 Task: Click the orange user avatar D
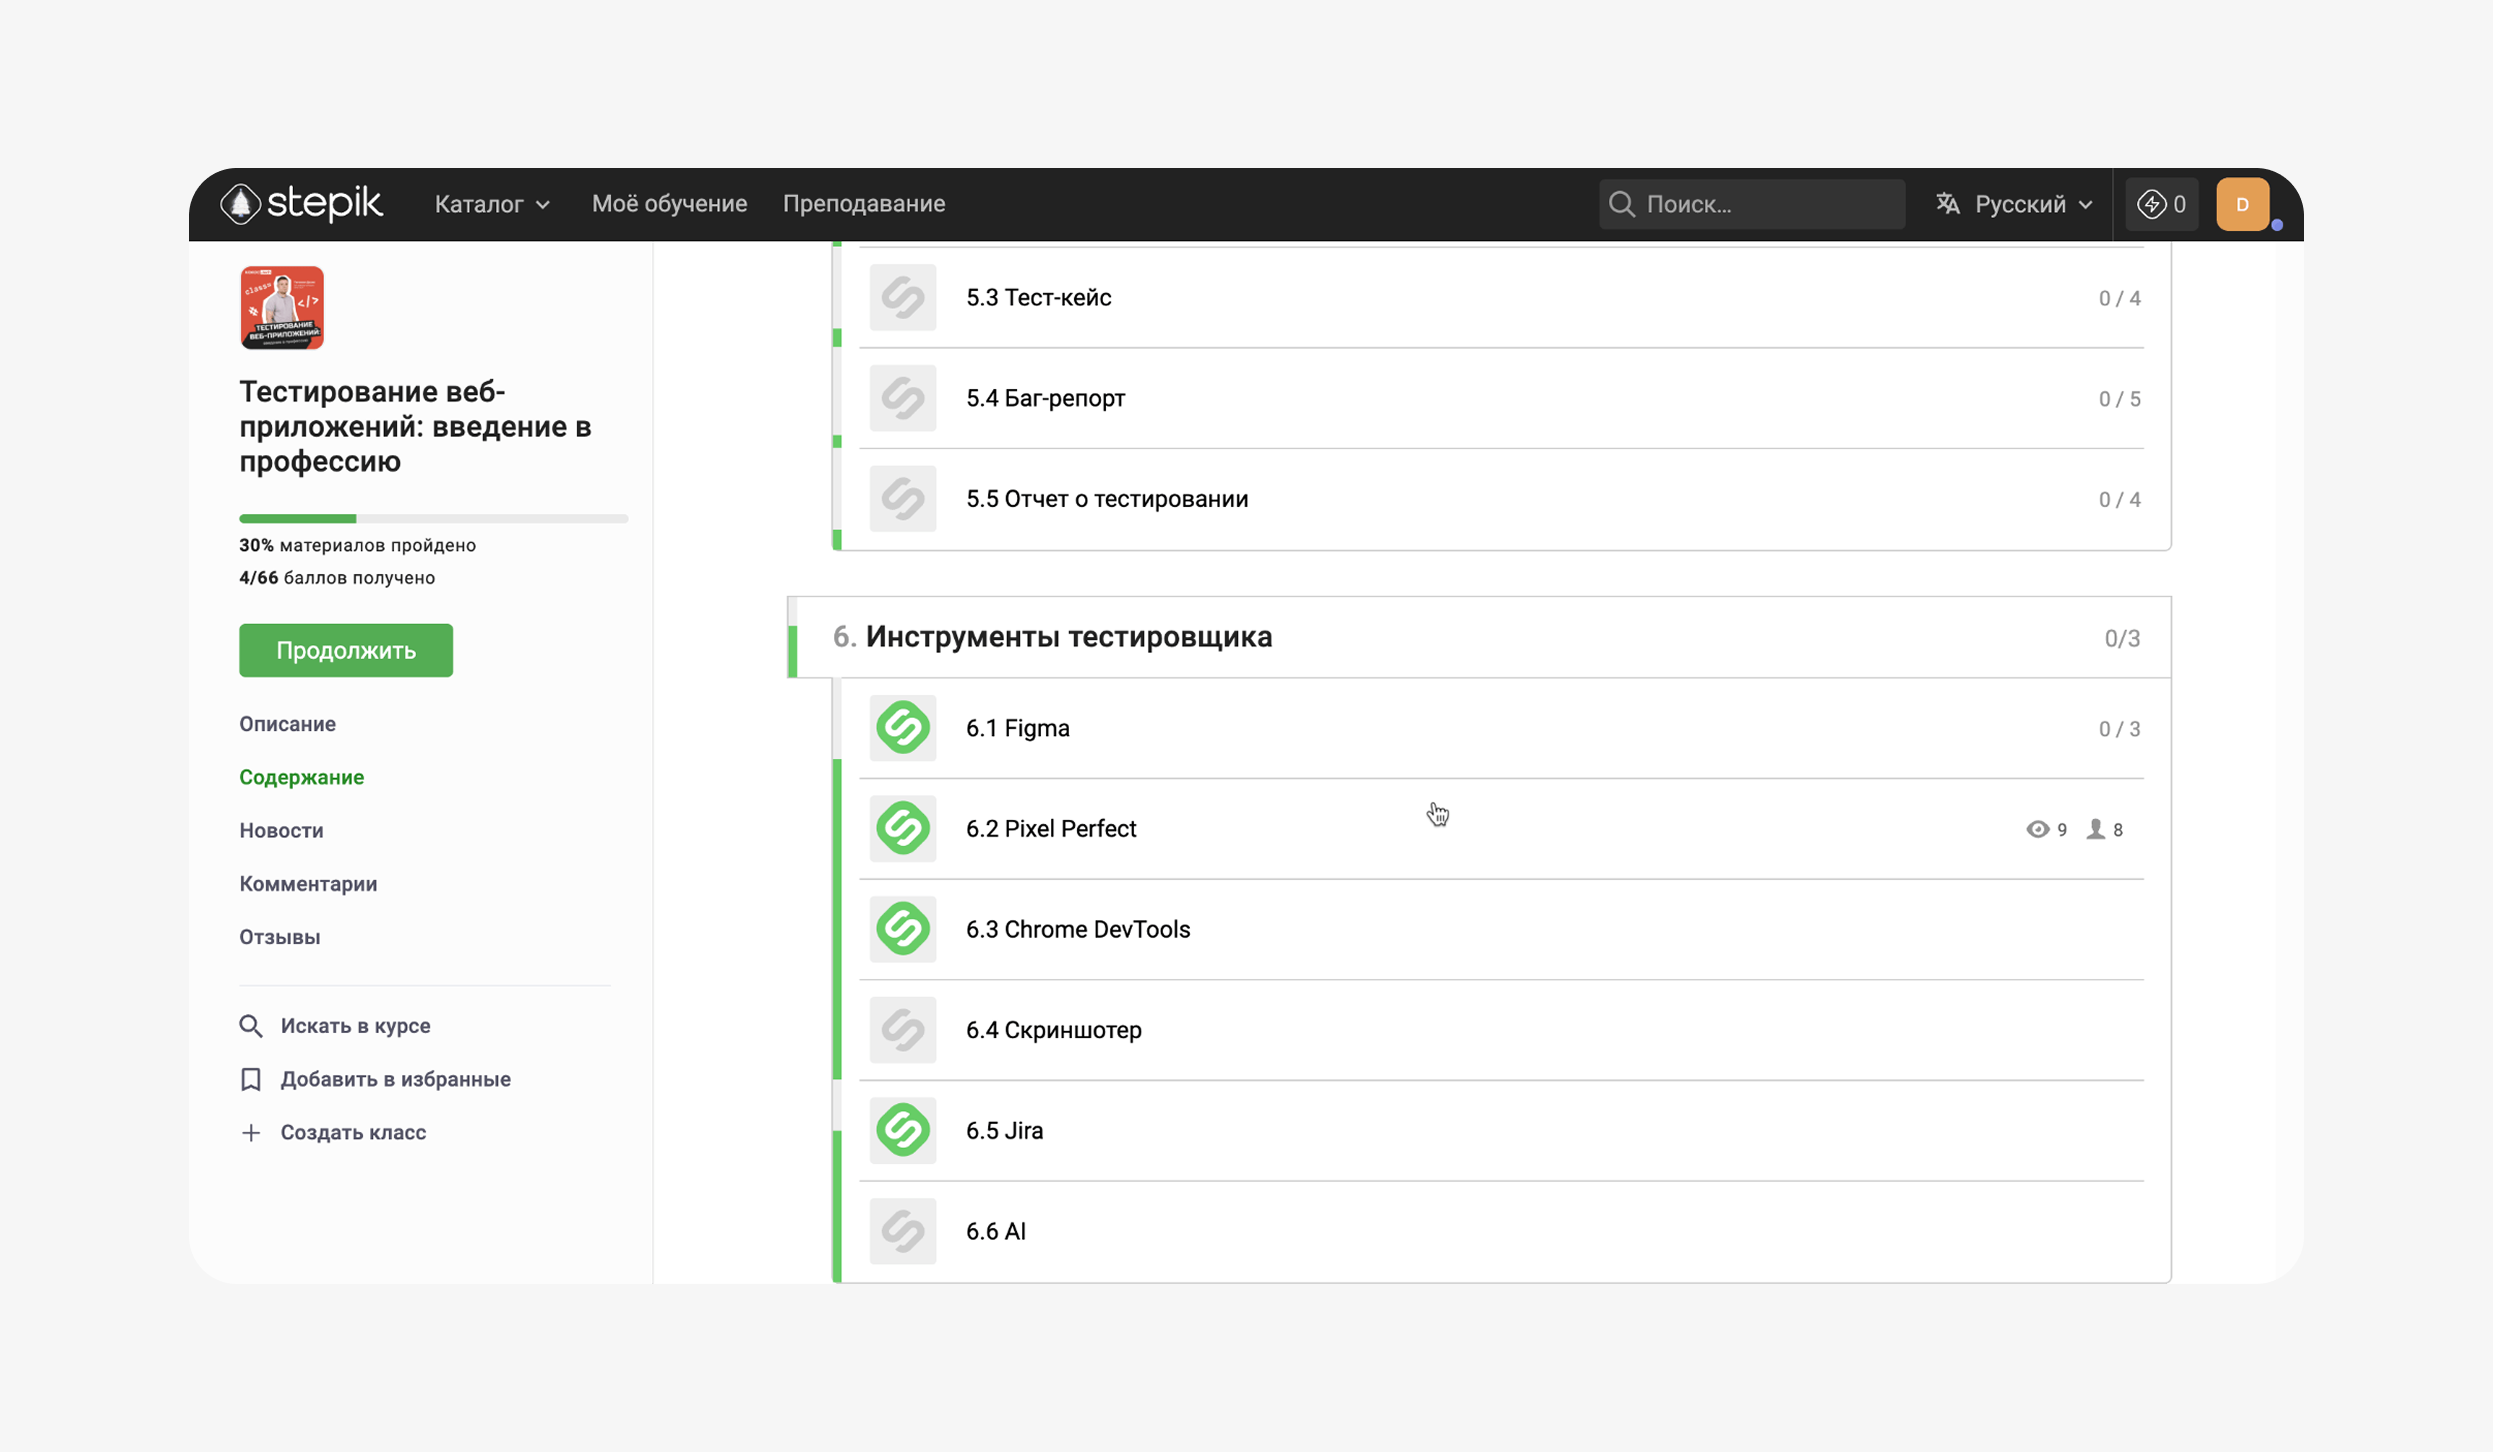pyautogui.click(x=2241, y=204)
